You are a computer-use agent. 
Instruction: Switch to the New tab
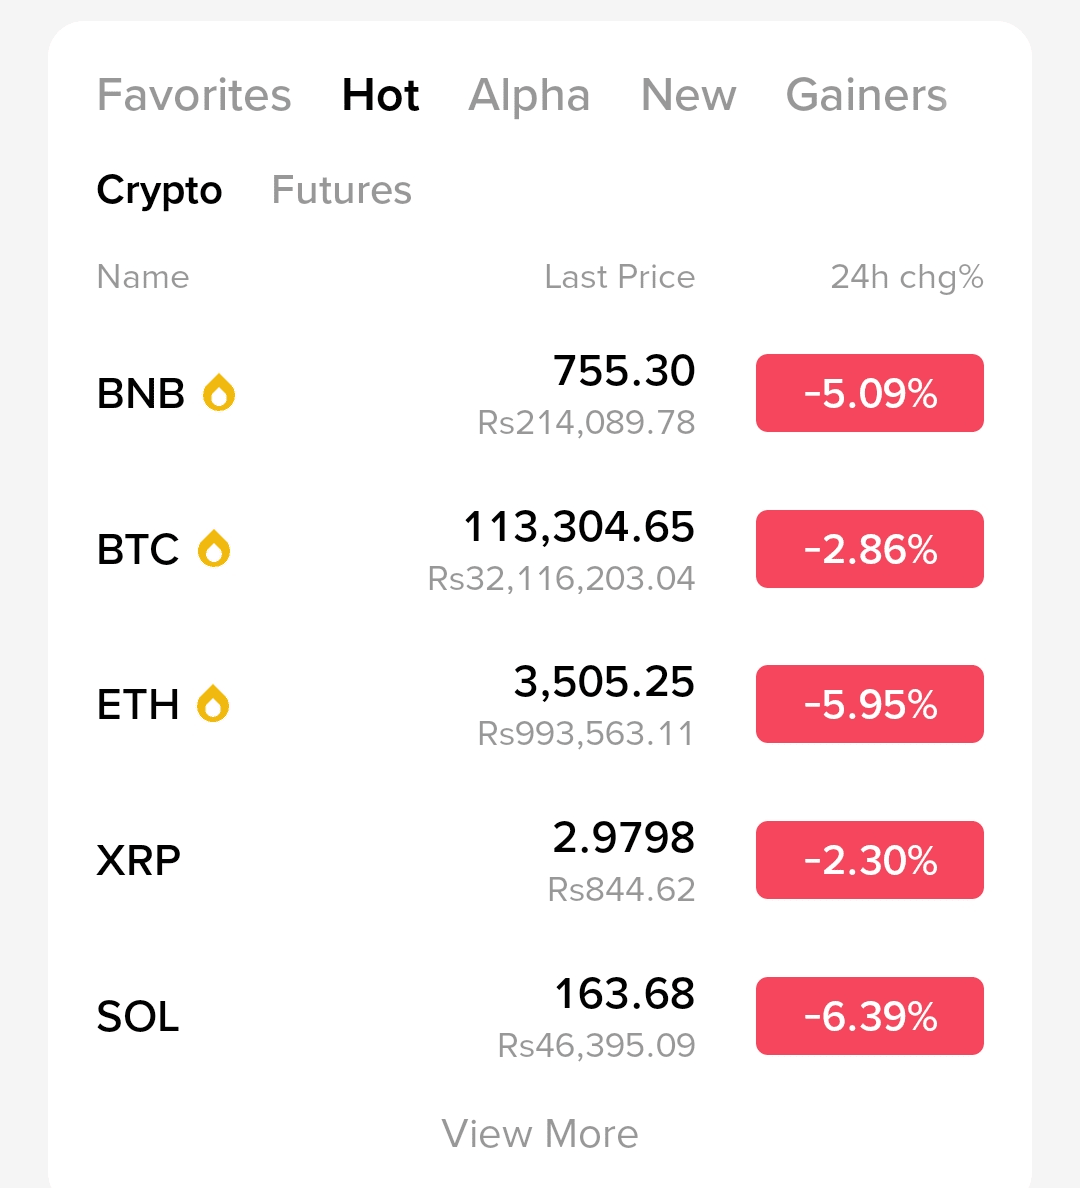(688, 96)
